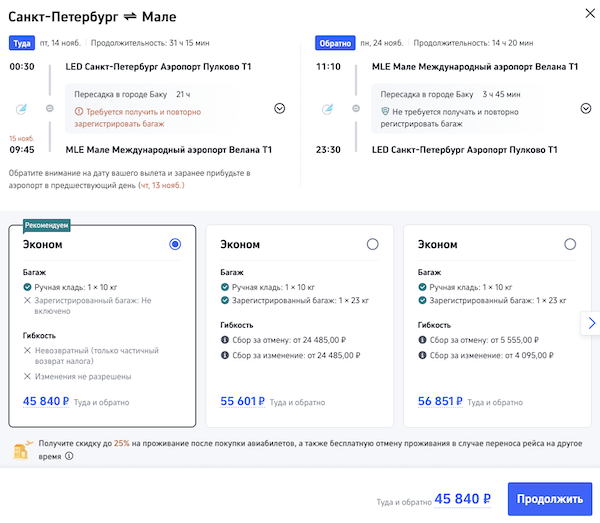Click the Рекомендуем badge on first fare
The height and width of the screenshot is (523, 600).
47,226
